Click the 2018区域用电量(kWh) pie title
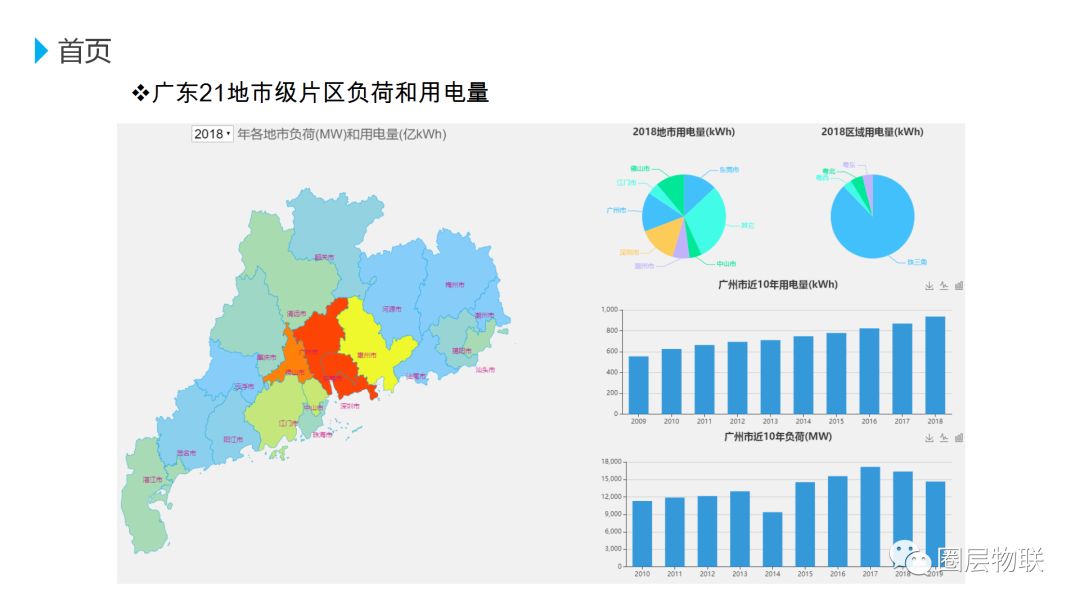Screen dimensions: 1080x608 (x=872, y=132)
